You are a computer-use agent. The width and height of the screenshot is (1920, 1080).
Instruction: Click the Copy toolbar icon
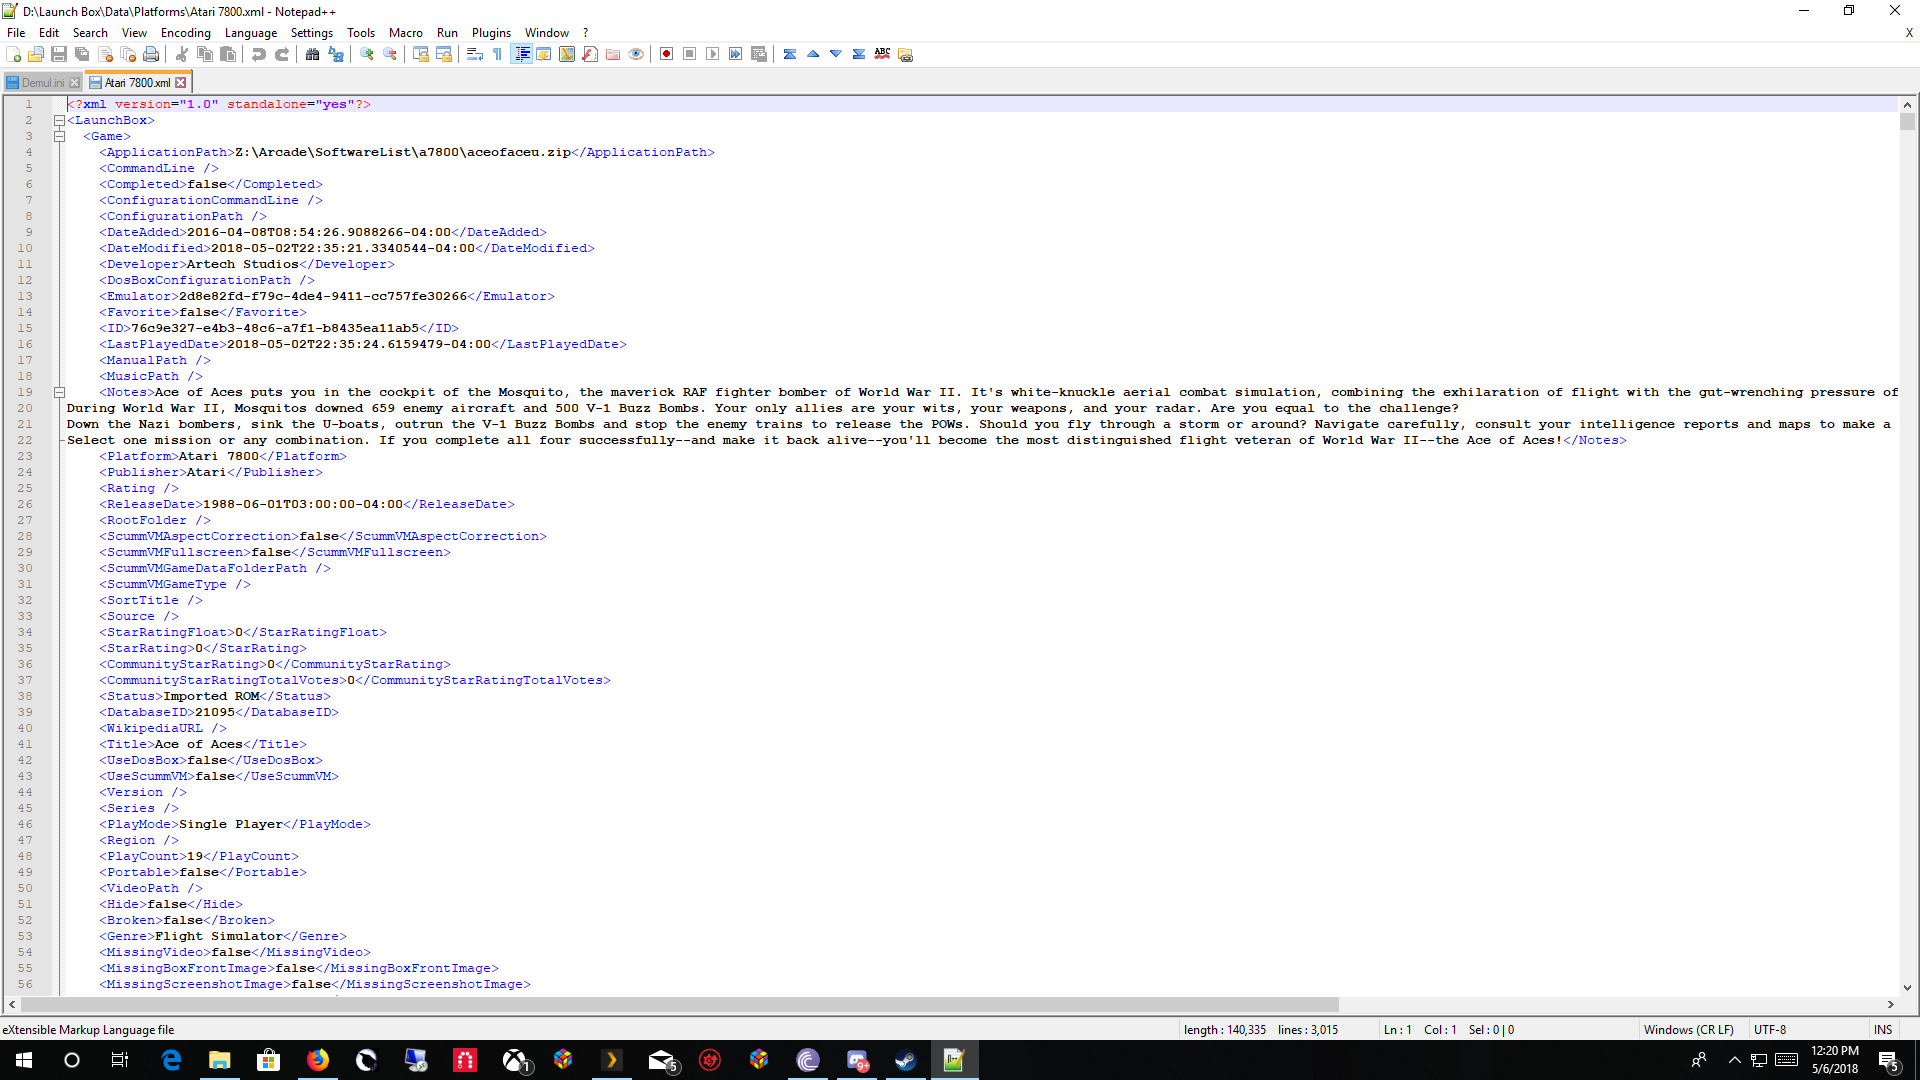click(x=205, y=54)
